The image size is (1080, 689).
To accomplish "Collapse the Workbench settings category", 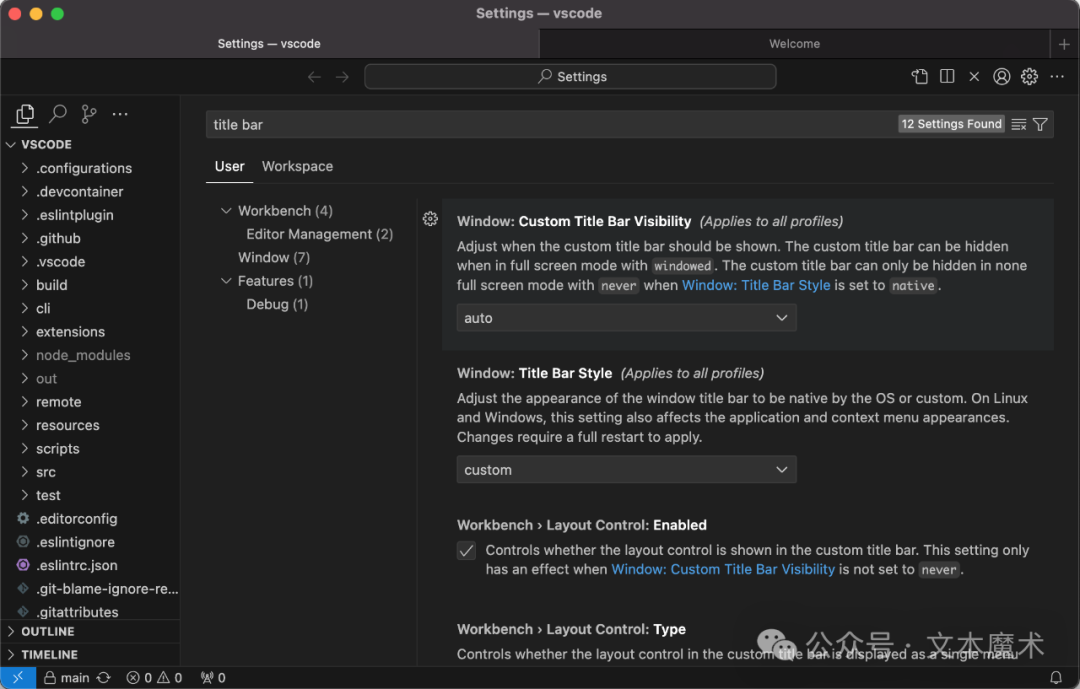I will (x=226, y=210).
